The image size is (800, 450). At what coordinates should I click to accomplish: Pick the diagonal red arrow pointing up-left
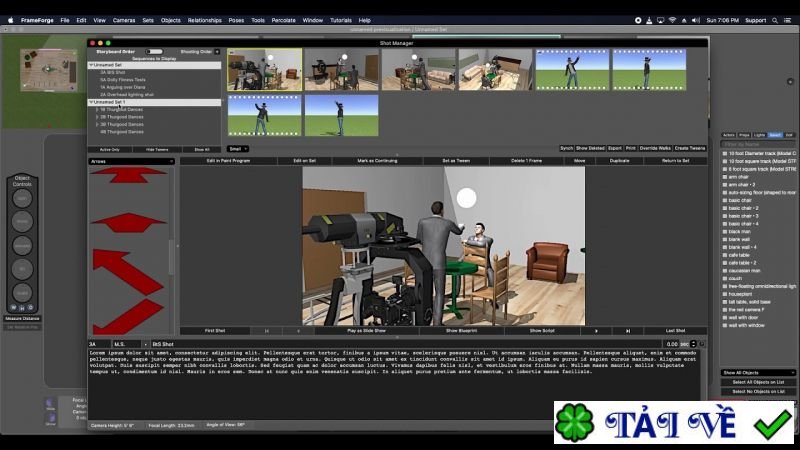128,272
